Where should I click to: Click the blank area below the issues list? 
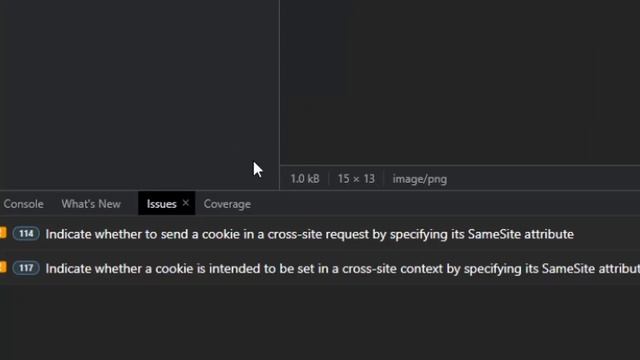click(320, 322)
